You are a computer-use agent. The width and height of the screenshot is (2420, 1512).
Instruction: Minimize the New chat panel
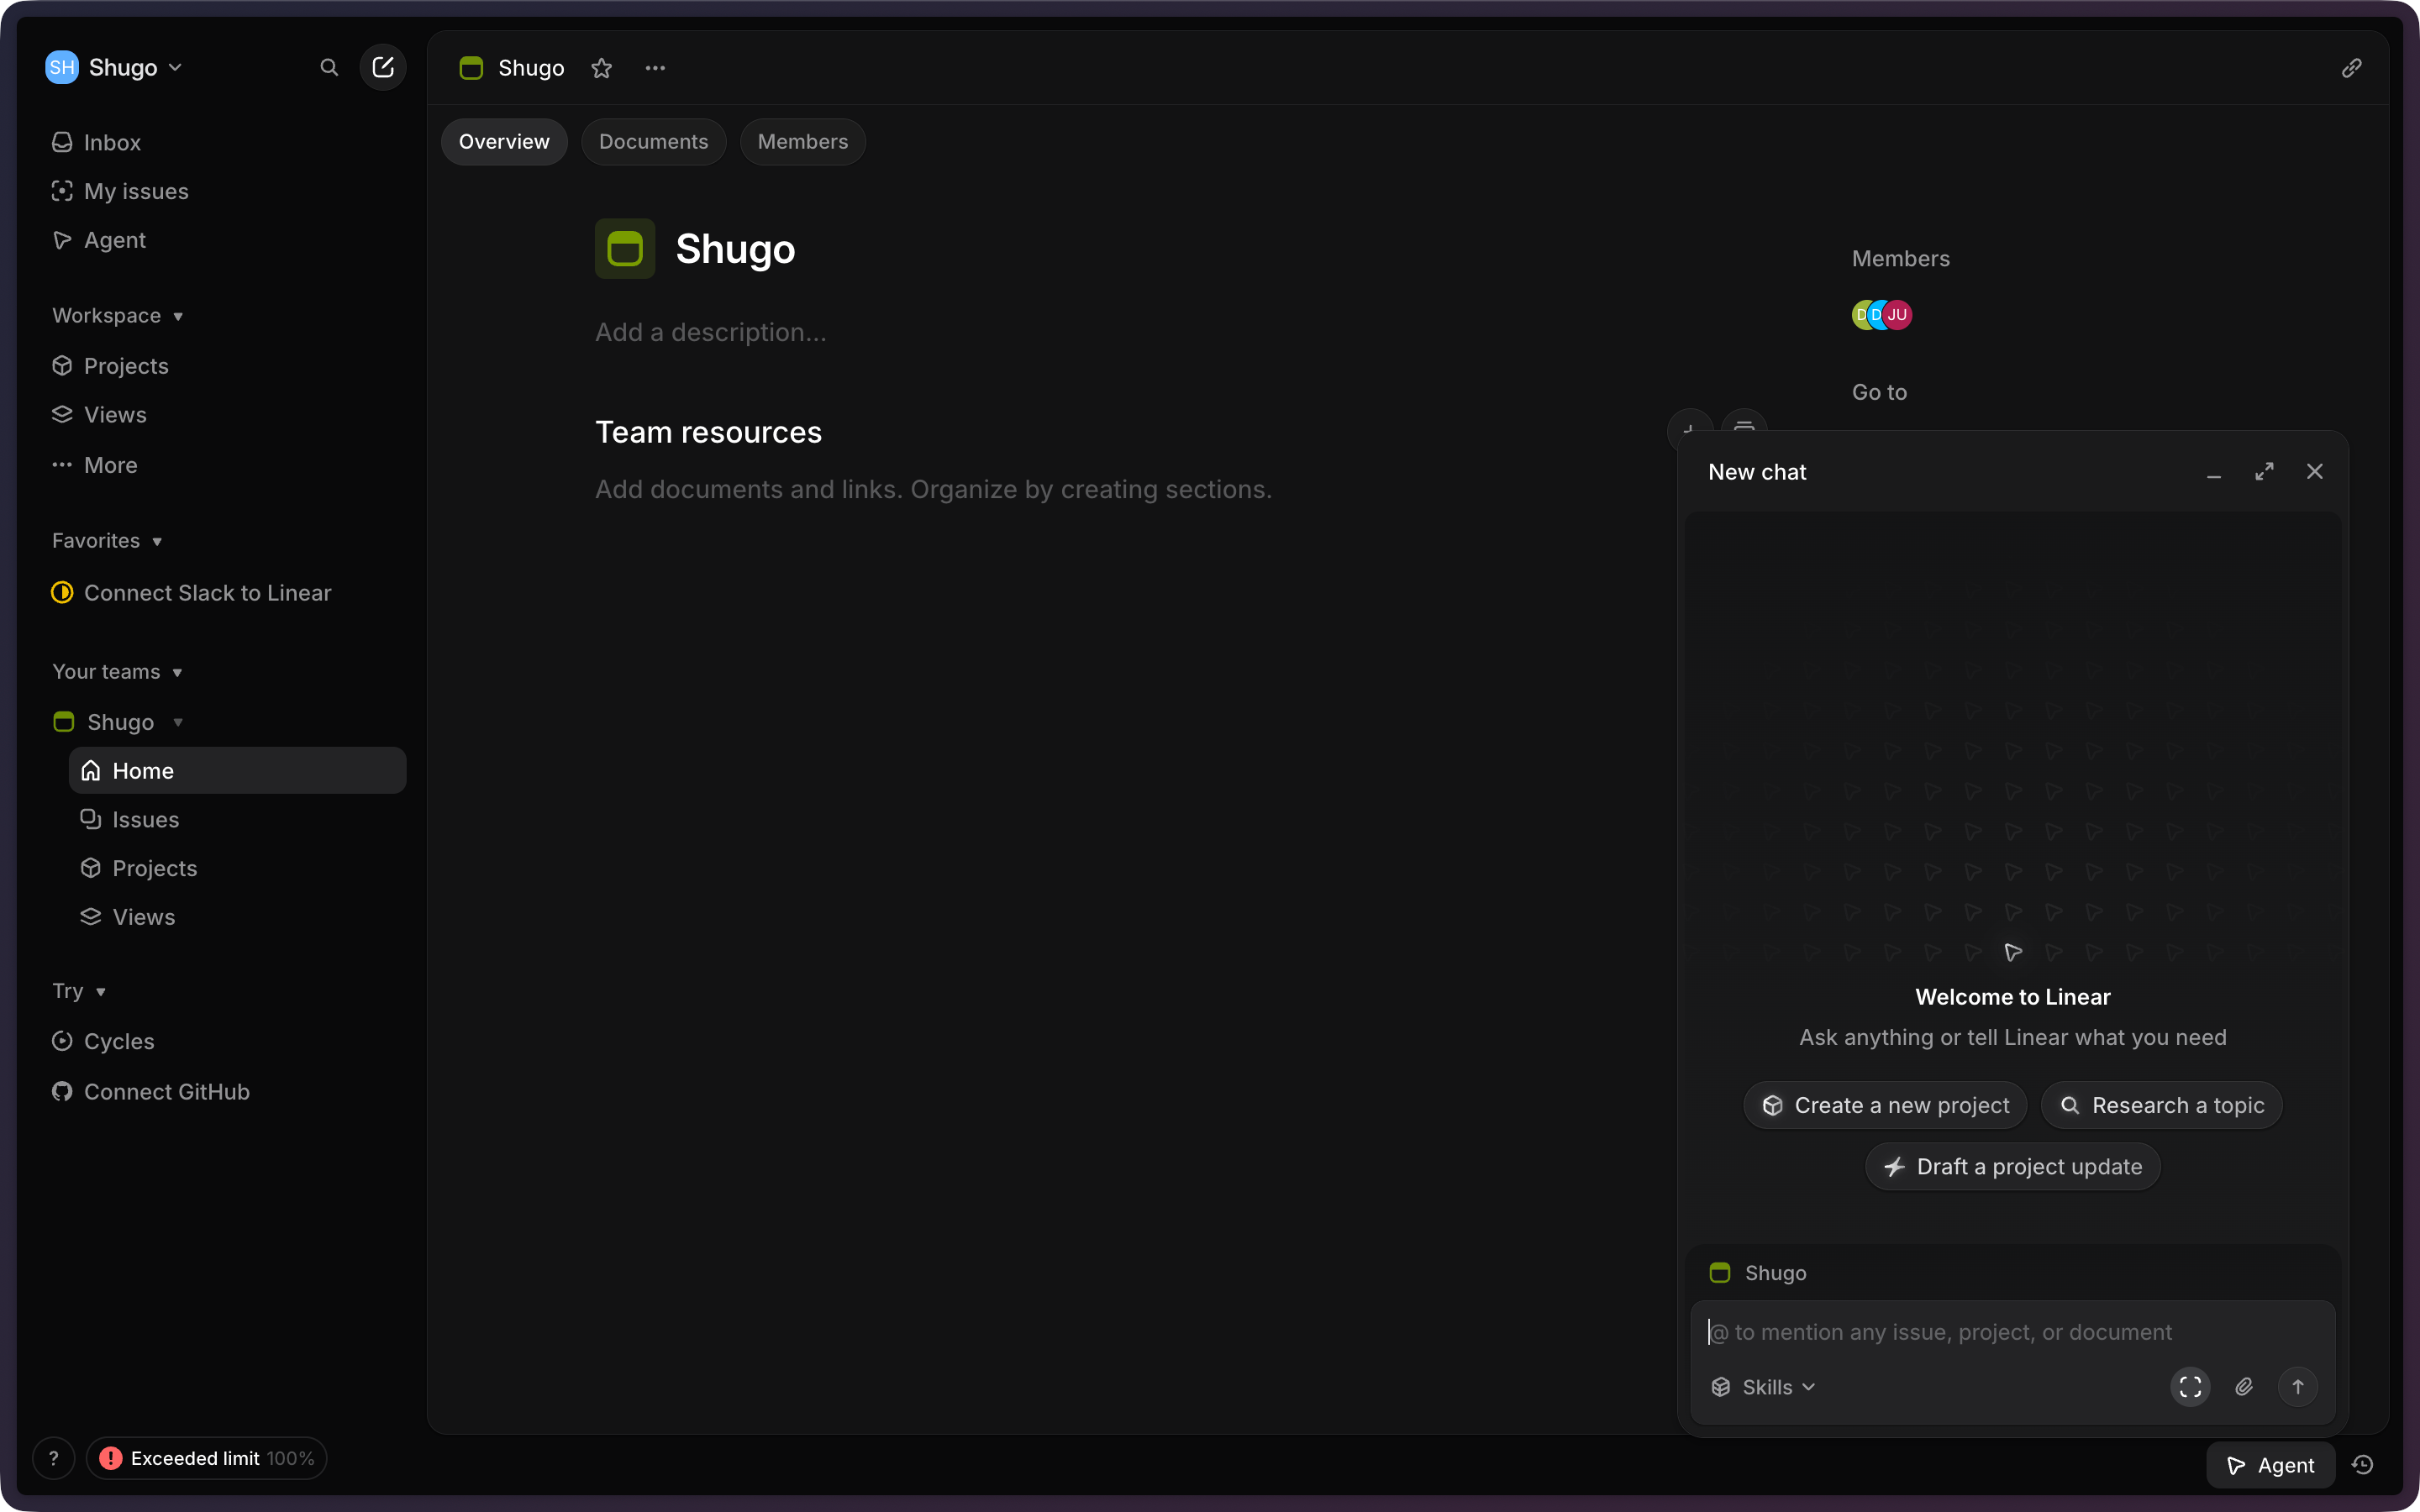2214,472
